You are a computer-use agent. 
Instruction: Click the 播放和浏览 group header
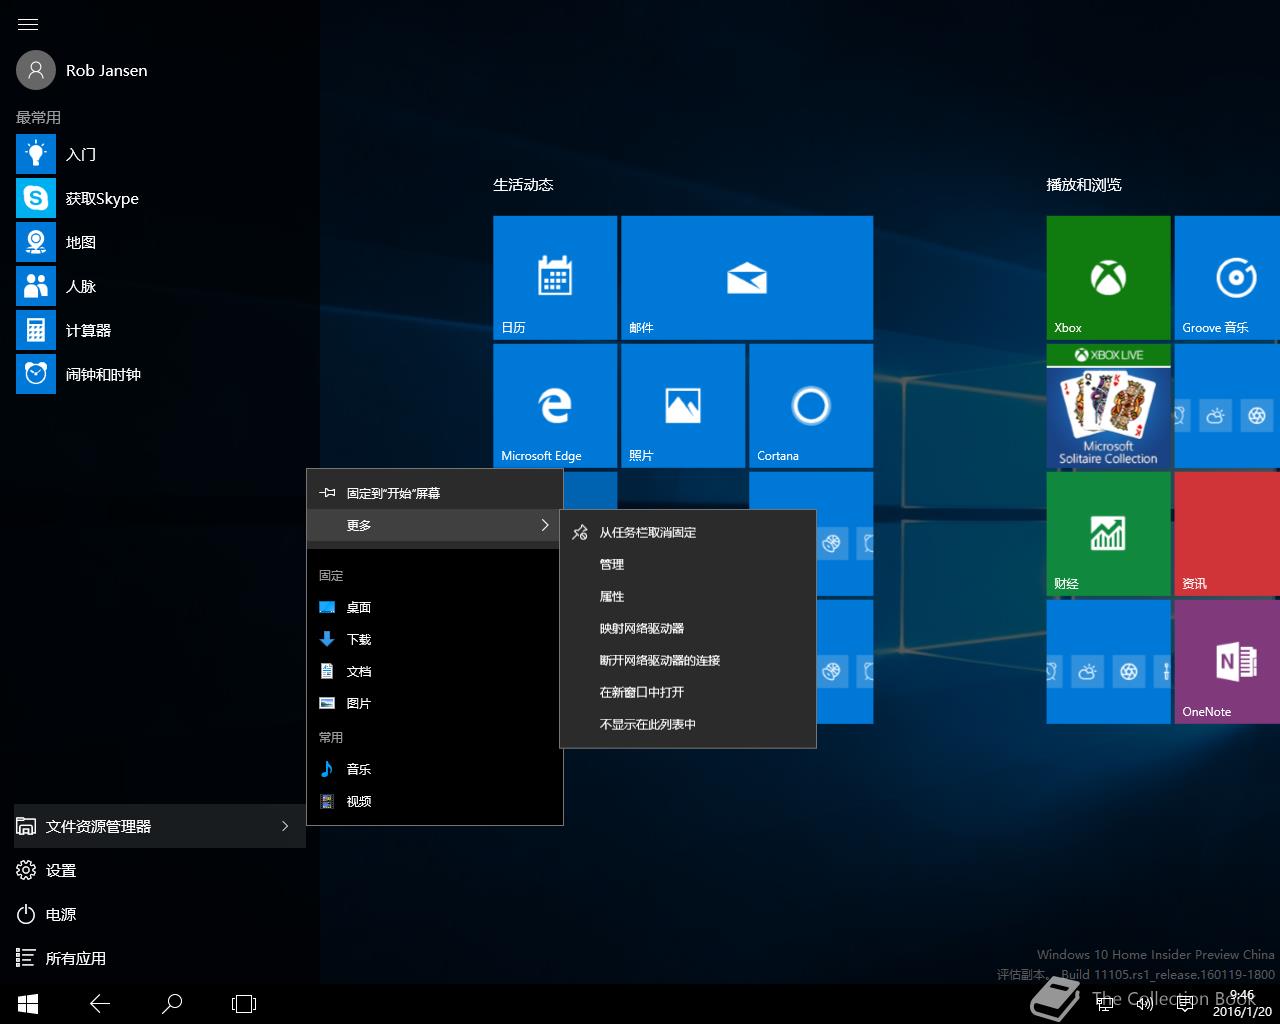click(x=1084, y=185)
